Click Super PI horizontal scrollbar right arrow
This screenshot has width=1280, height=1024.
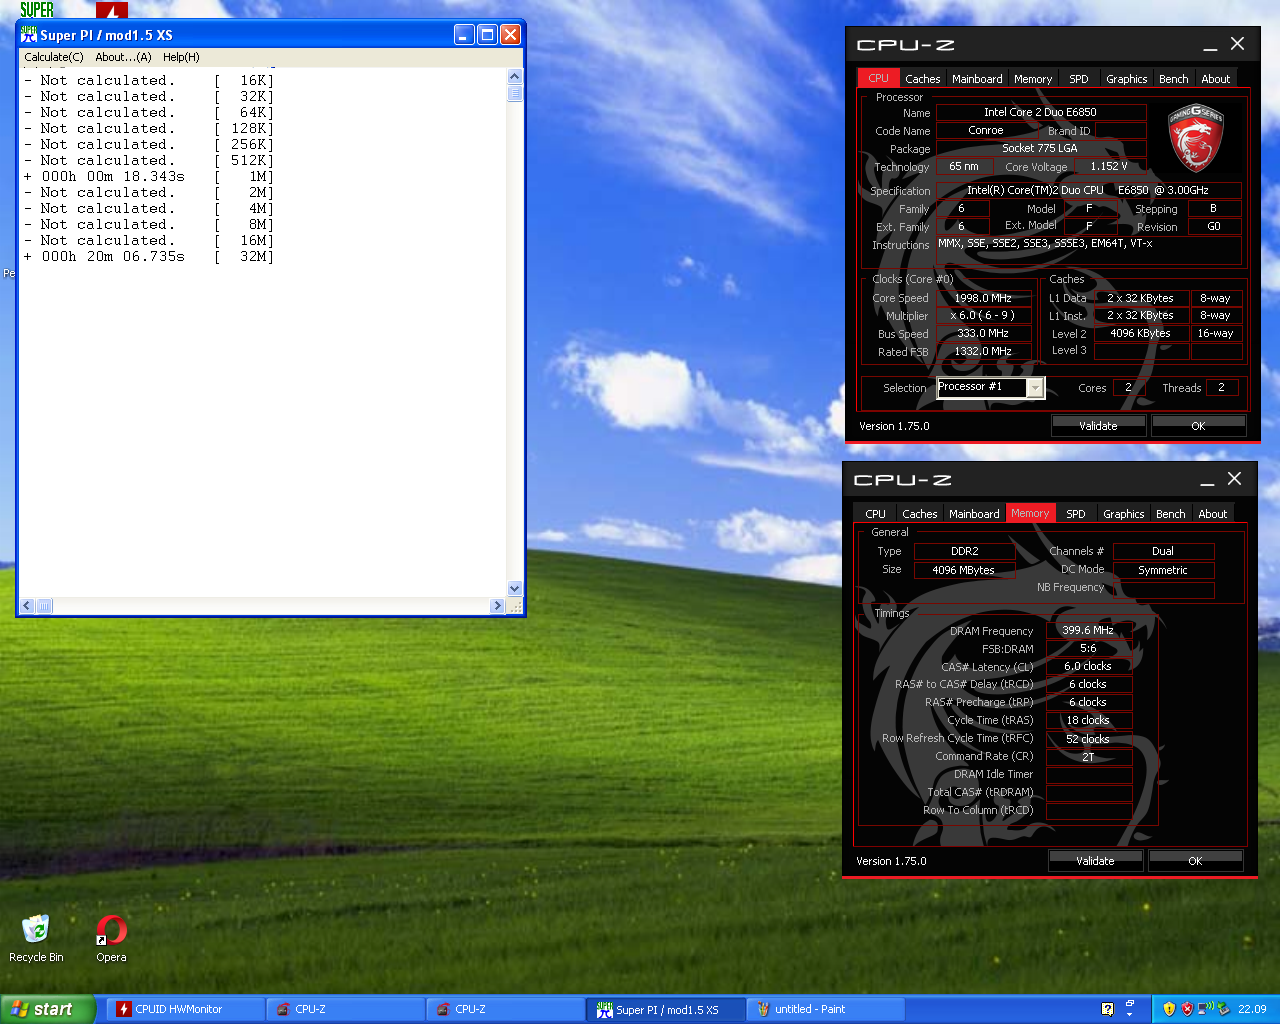click(497, 606)
